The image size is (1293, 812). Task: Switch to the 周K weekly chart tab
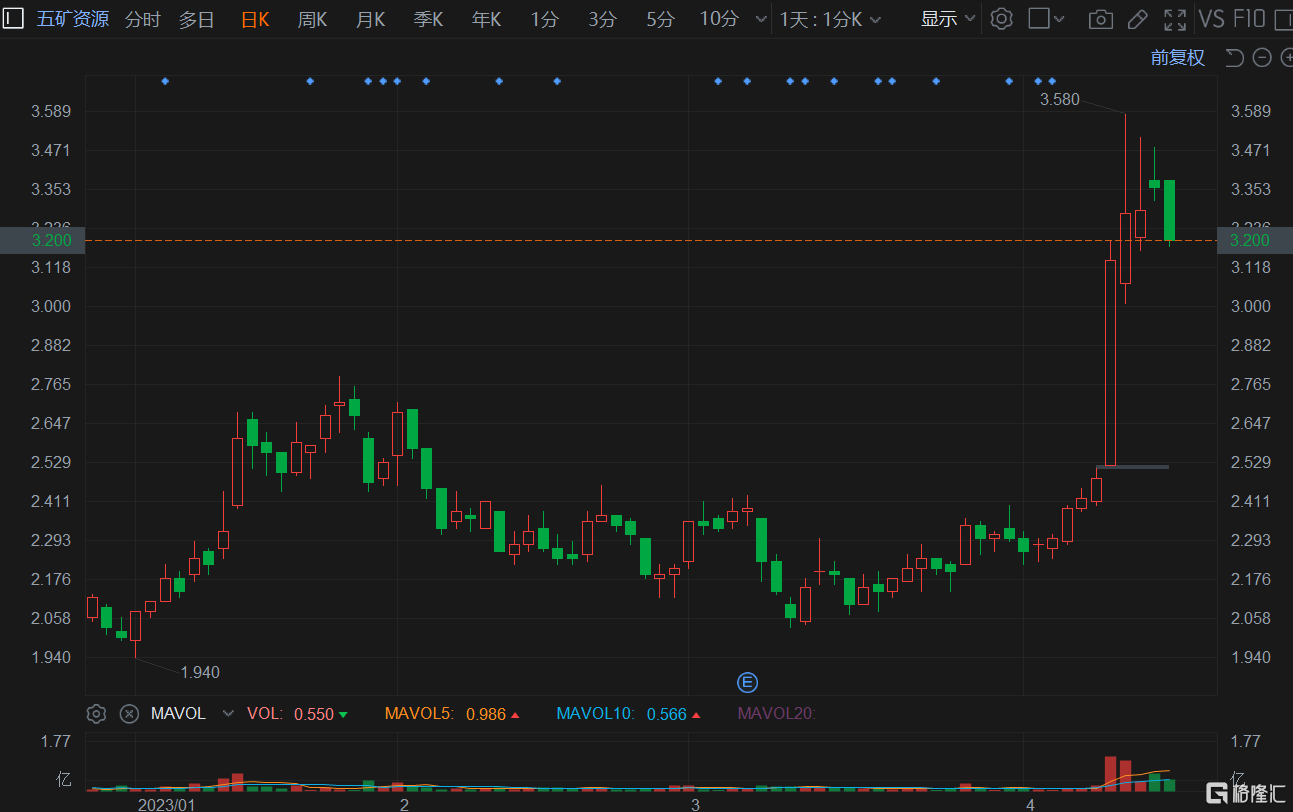point(312,18)
